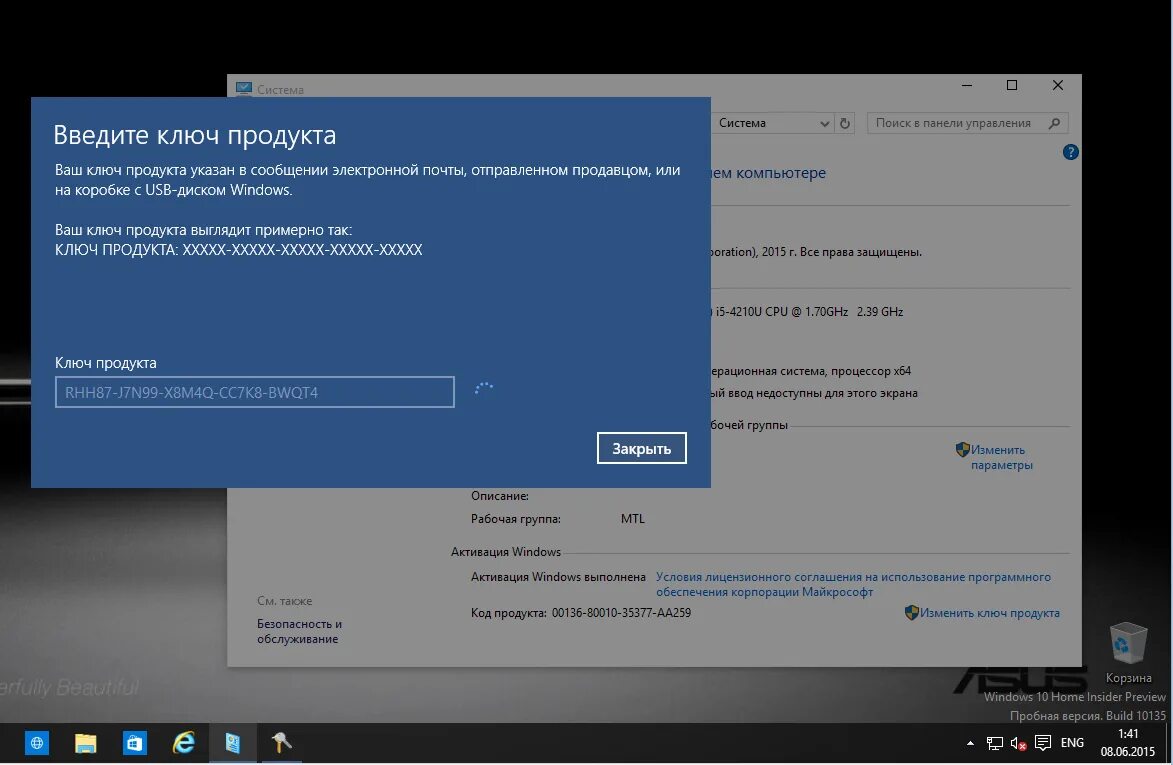Click the shield icon beside Изменить параметры
This screenshot has height=765, width=1173.
(962, 449)
